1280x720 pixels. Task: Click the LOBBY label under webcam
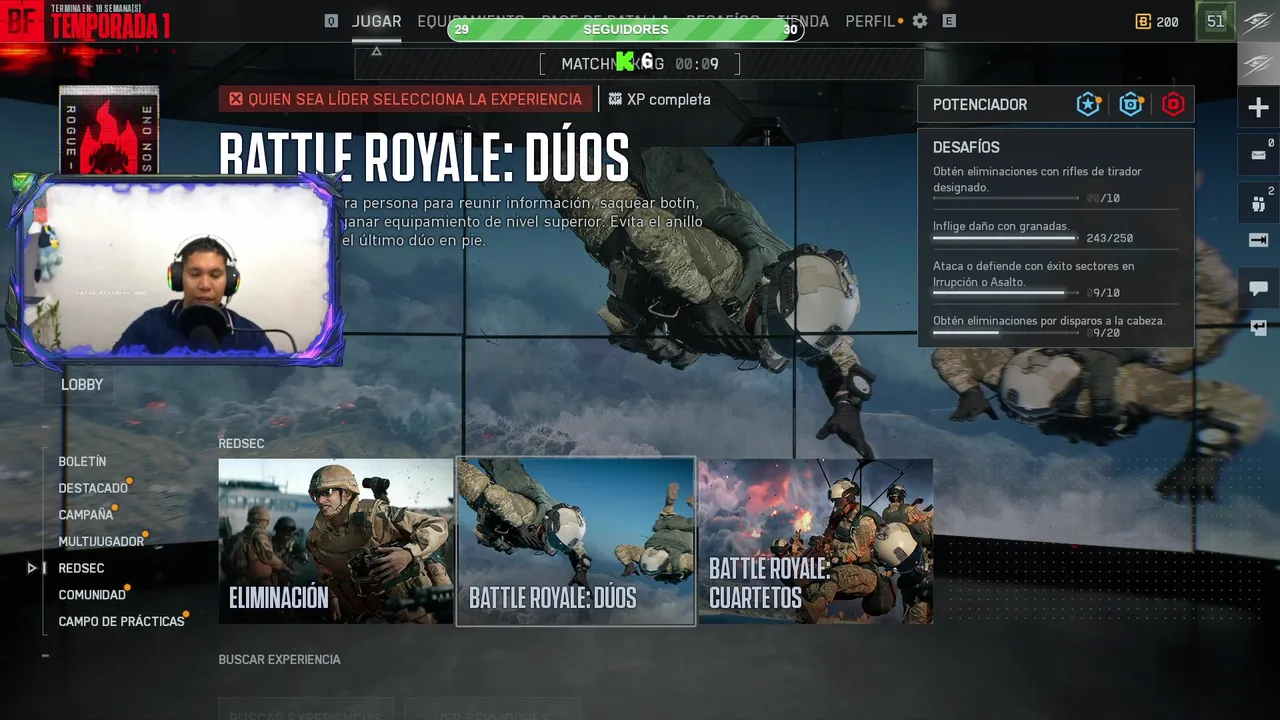click(x=82, y=384)
